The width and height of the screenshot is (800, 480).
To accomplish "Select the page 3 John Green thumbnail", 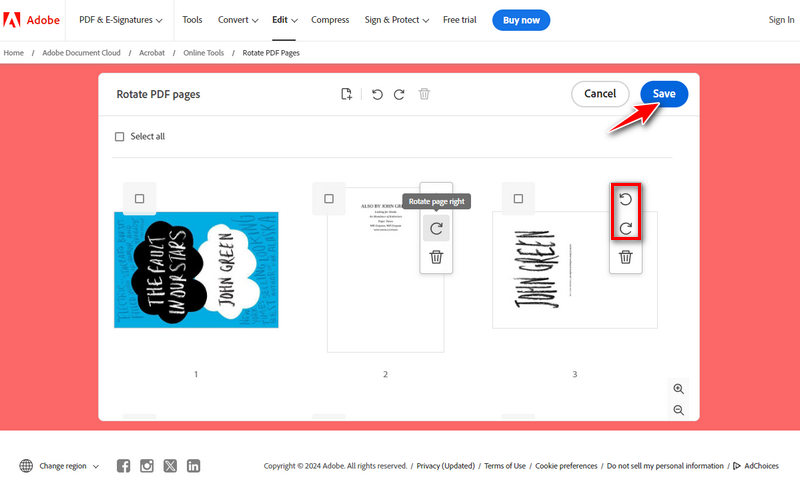I will tap(575, 270).
